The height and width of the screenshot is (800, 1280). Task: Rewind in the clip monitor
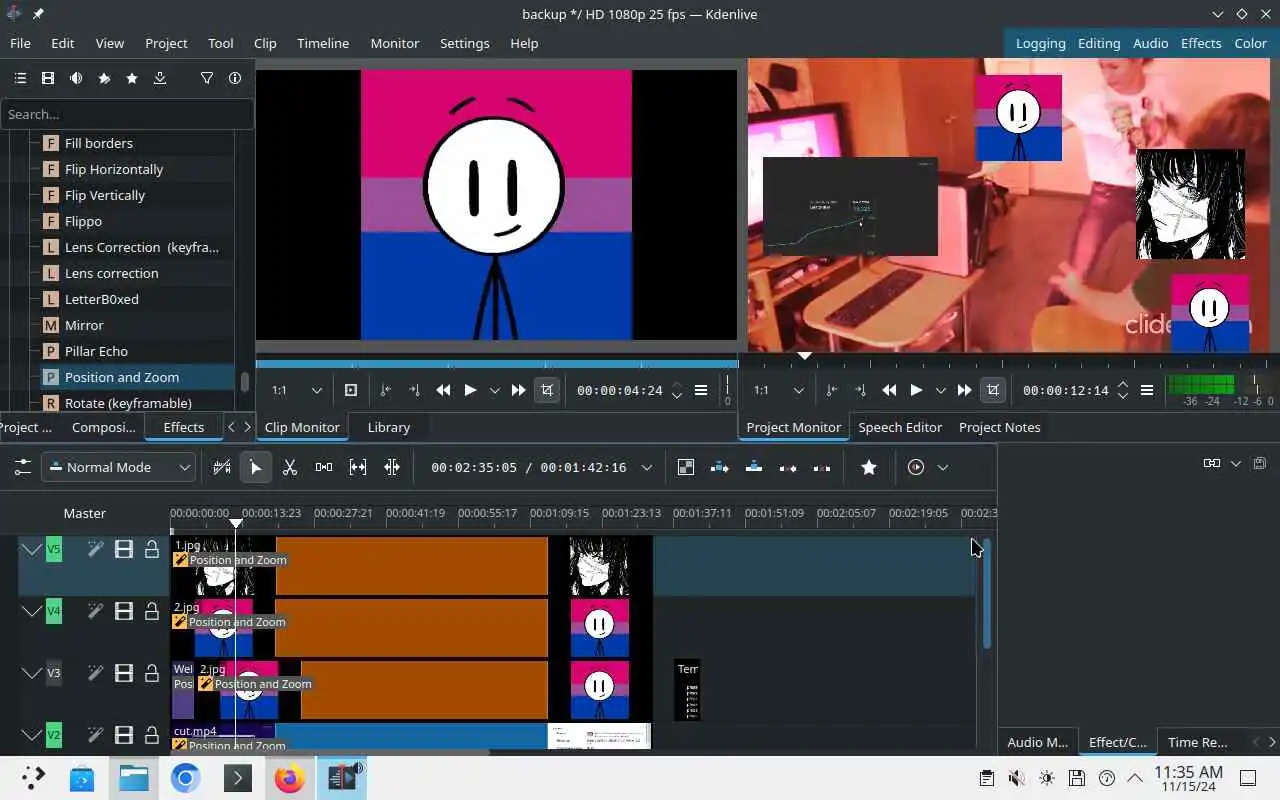[x=443, y=390]
